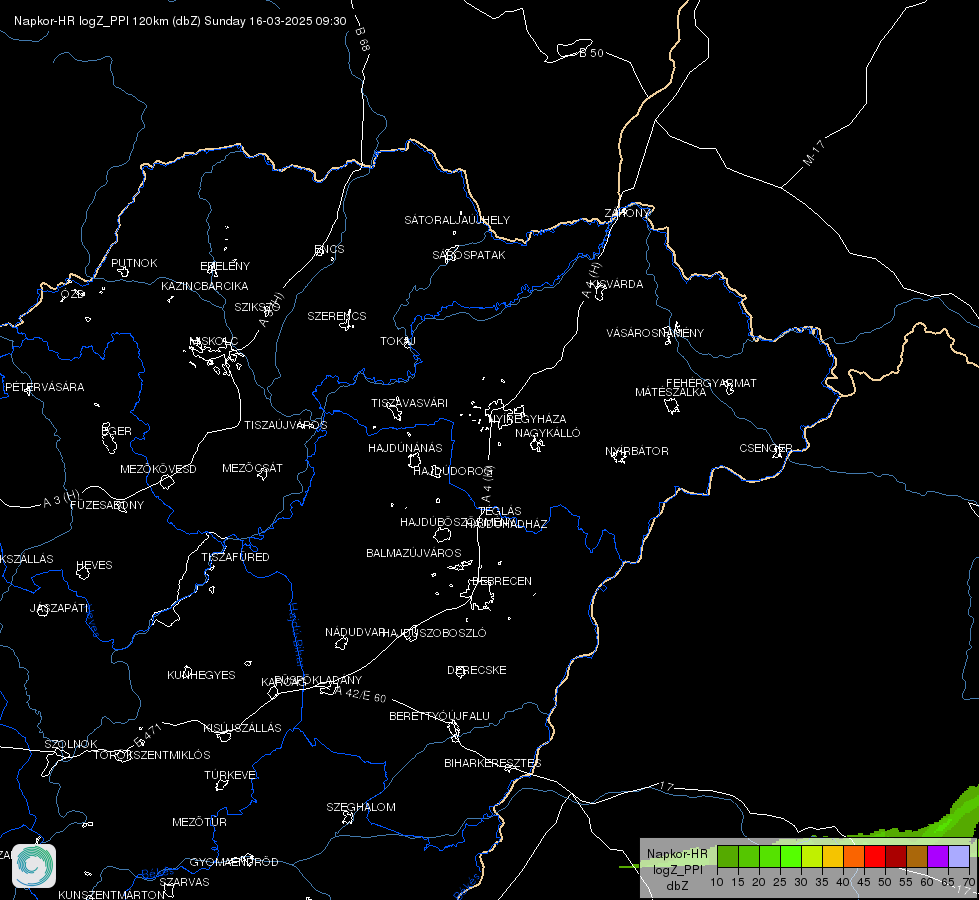The image size is (979, 900).
Task: Click the MEZŐKÖVESD town label
Action: pos(159,469)
